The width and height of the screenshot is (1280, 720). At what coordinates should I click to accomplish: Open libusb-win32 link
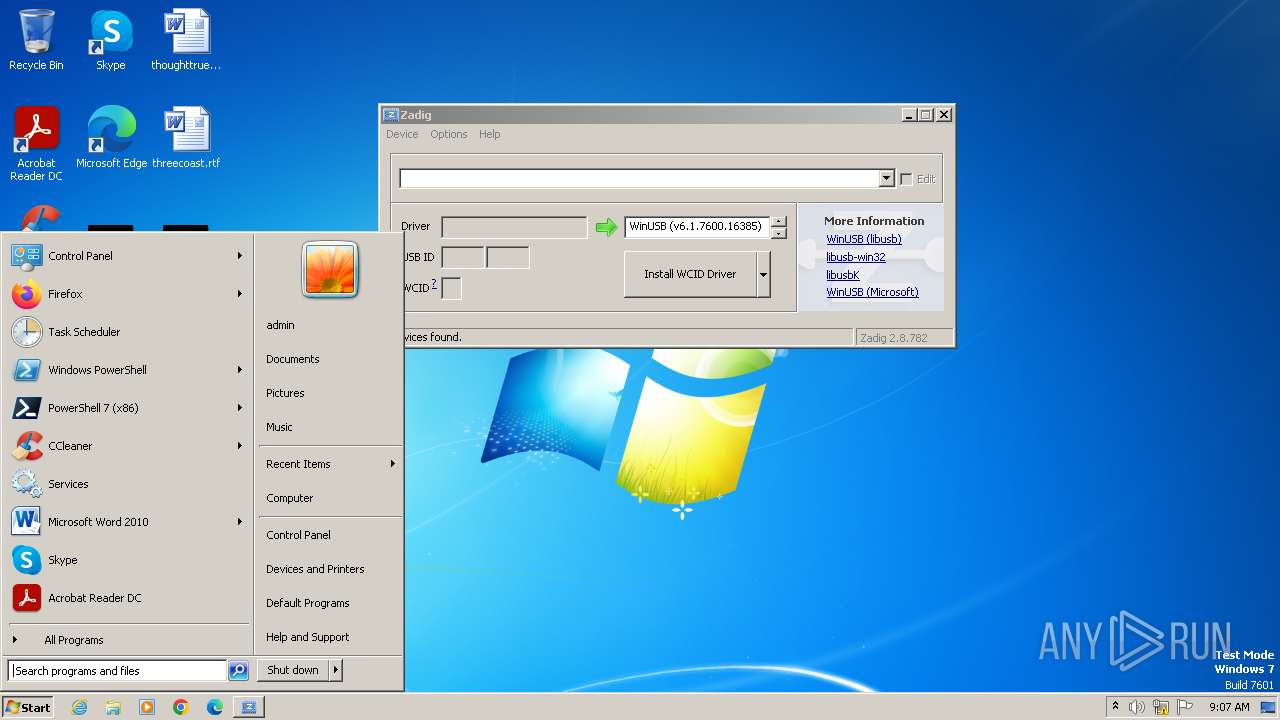point(856,257)
